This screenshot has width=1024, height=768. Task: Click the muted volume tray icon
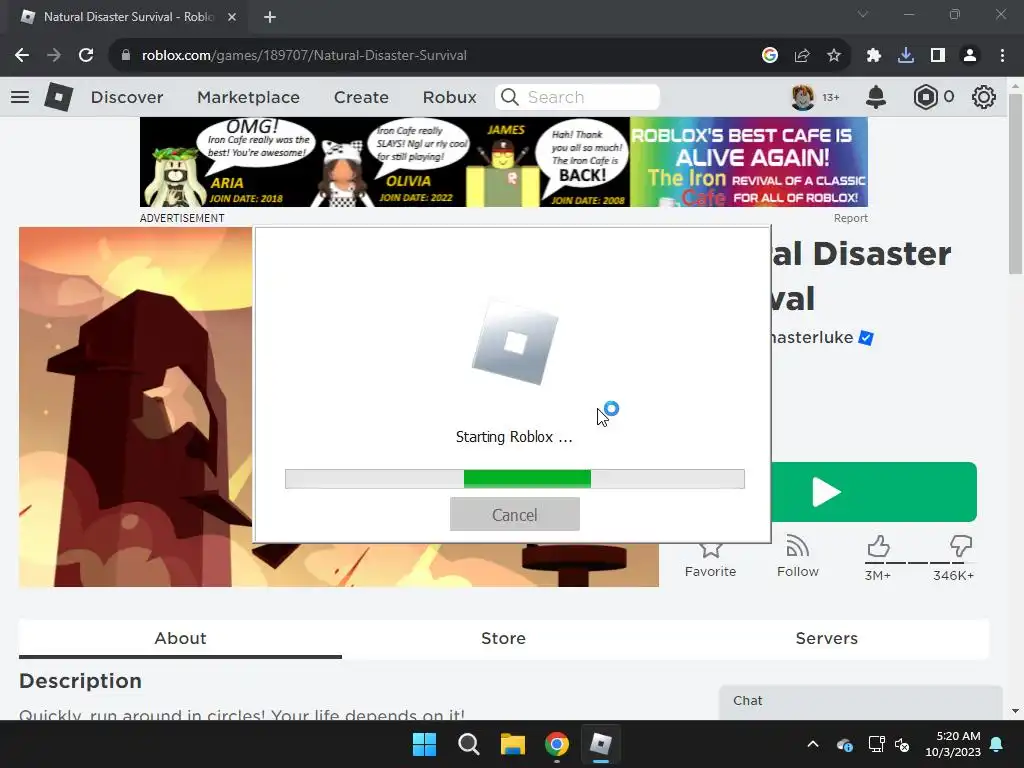[x=903, y=744]
